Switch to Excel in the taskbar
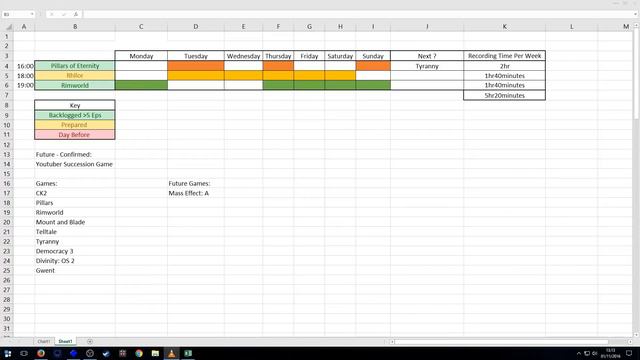 coord(188,353)
